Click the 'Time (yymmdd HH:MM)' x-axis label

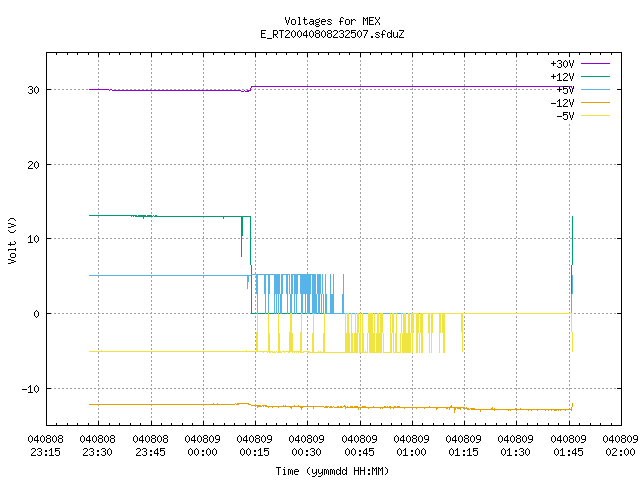332,471
